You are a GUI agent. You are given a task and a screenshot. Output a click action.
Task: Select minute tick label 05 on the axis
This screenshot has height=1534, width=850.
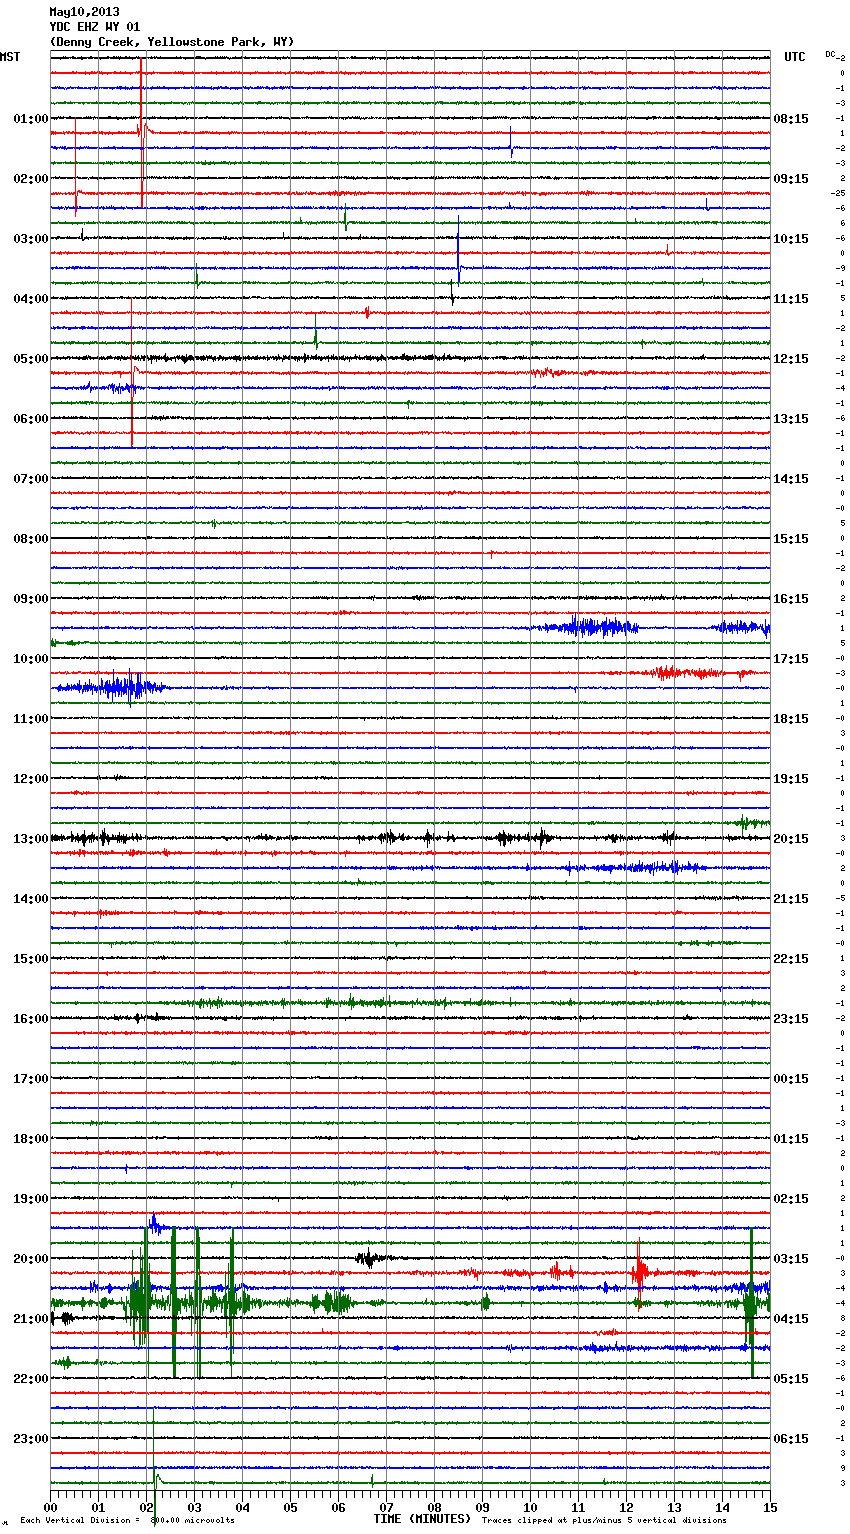(290, 1507)
